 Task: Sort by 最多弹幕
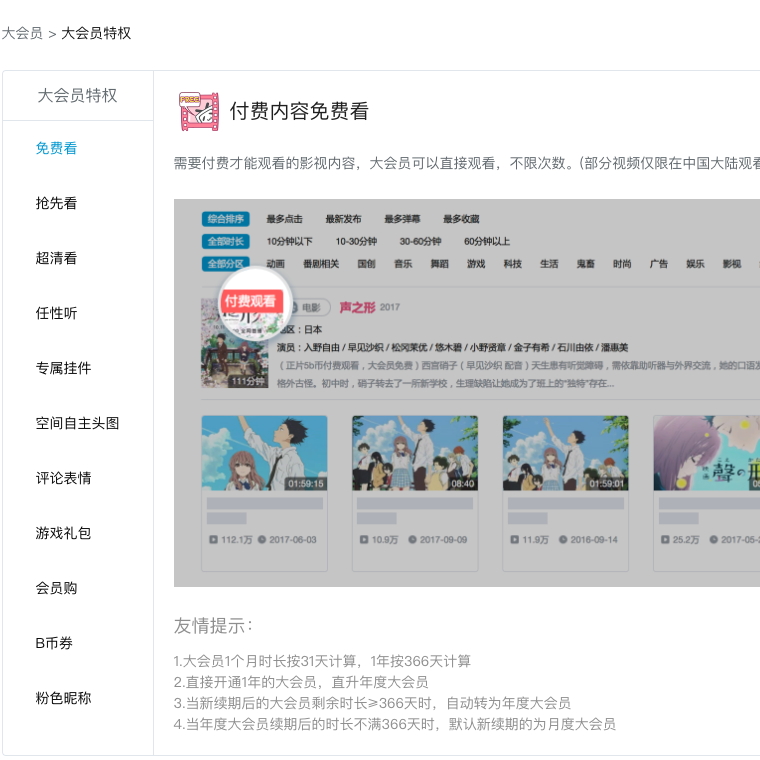(x=402, y=219)
